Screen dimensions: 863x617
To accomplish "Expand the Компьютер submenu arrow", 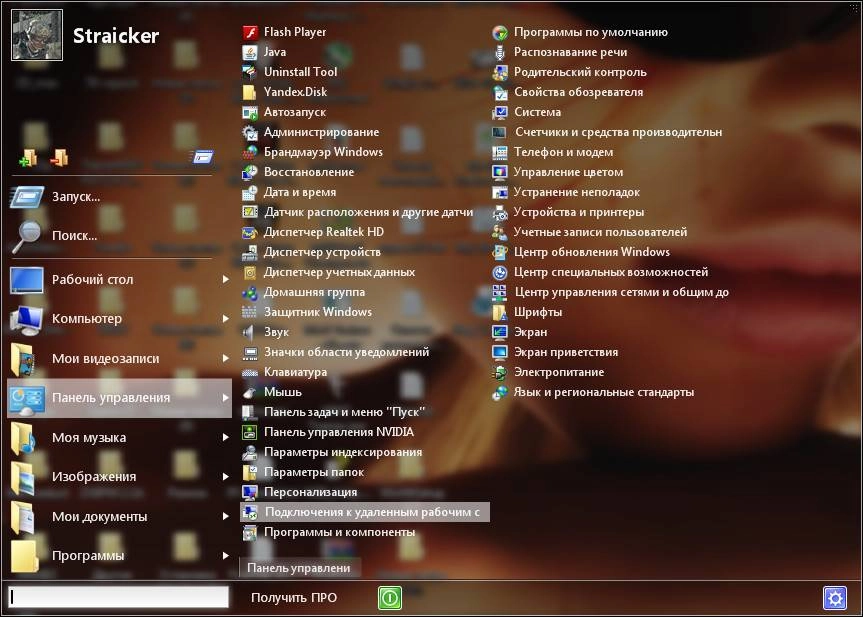I will click(225, 319).
